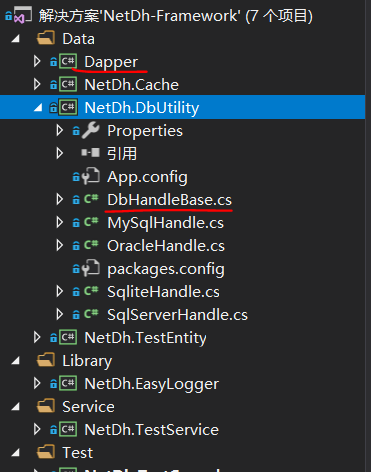The height and width of the screenshot is (472, 371).
Task: Select the Library folder label
Action: [x=87, y=361]
